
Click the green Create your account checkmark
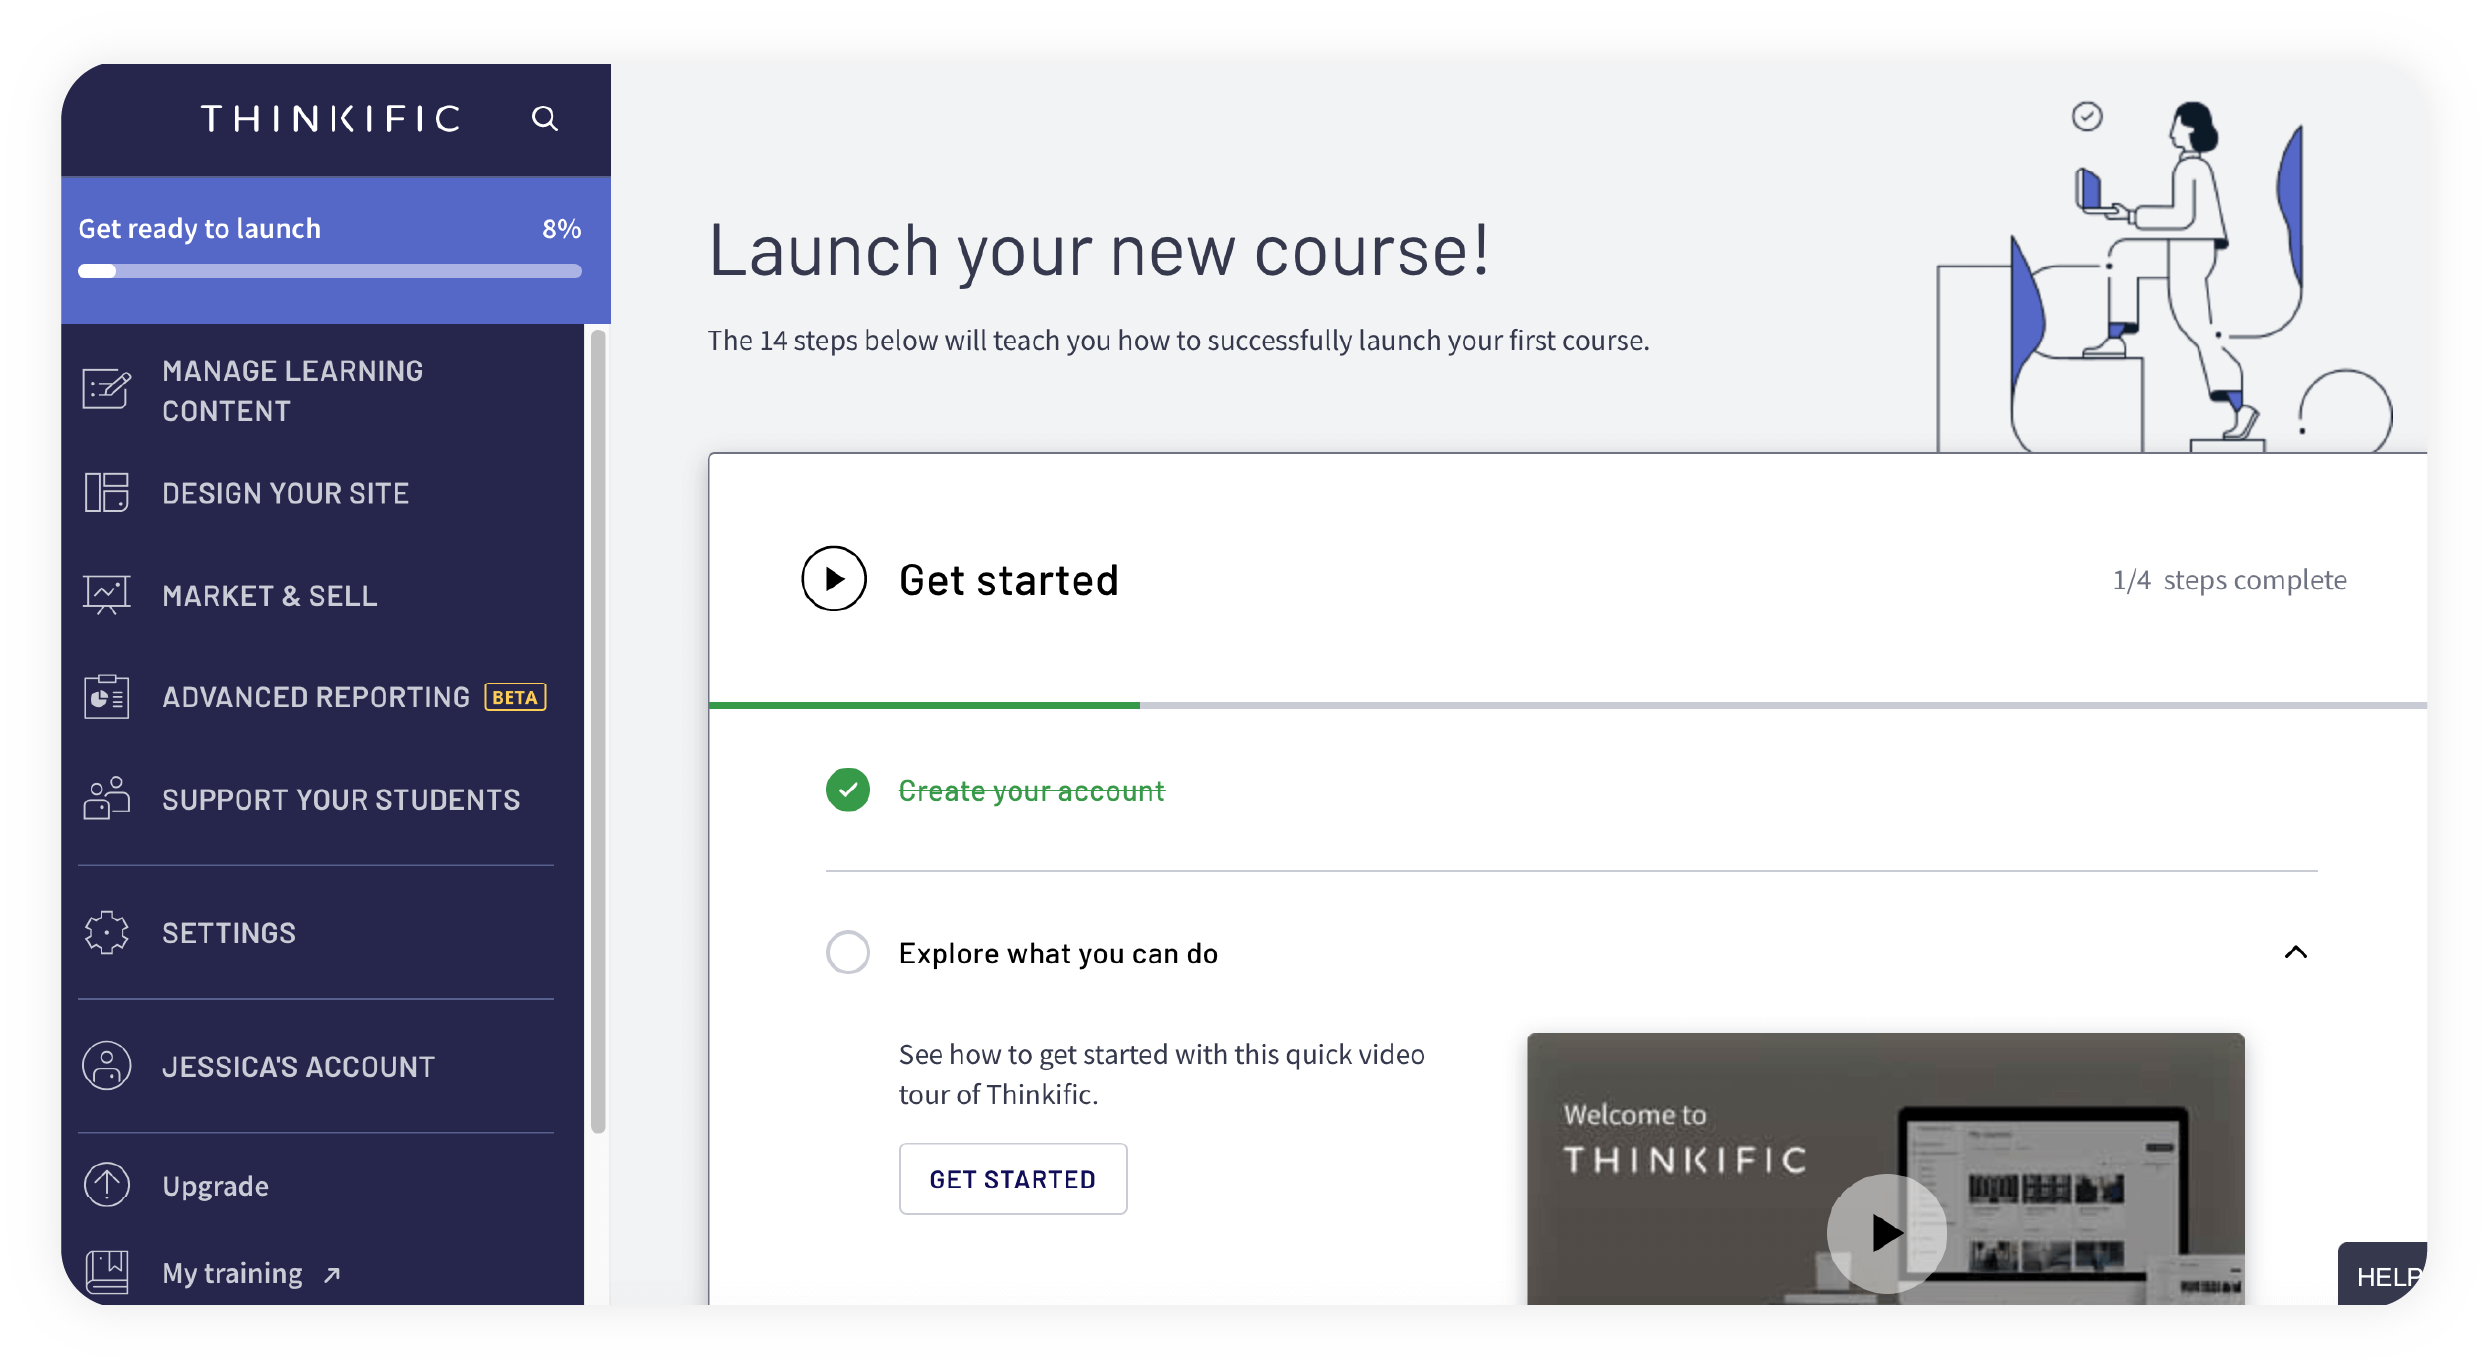point(847,790)
